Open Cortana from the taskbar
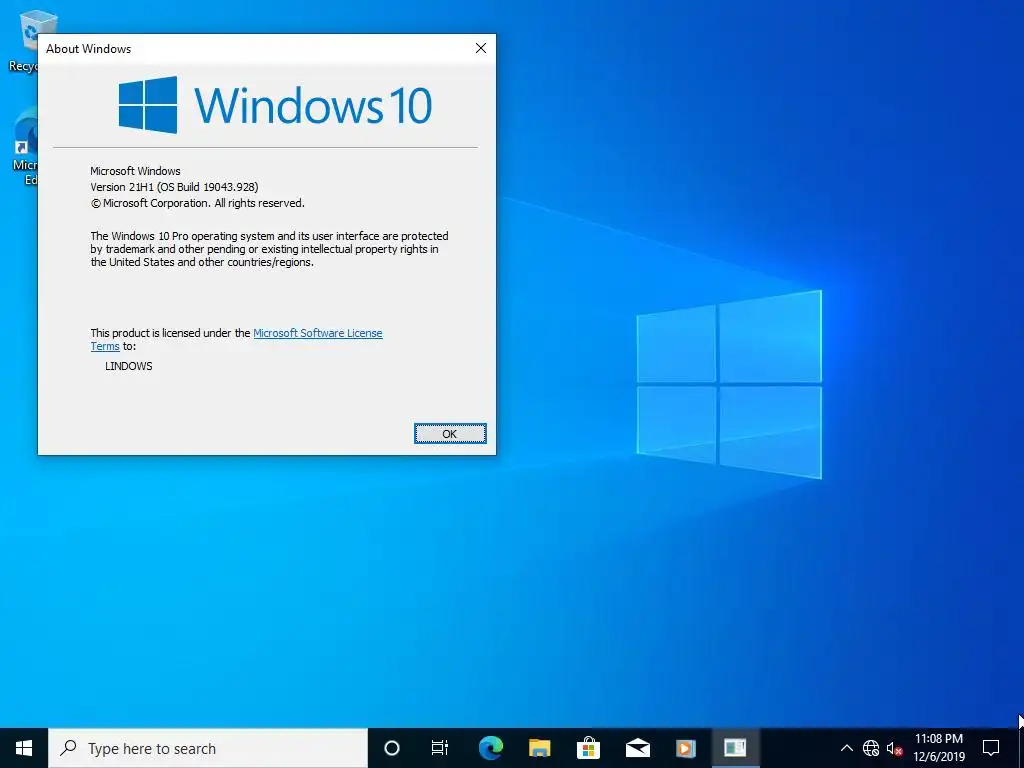This screenshot has width=1024, height=768. pyautogui.click(x=391, y=748)
